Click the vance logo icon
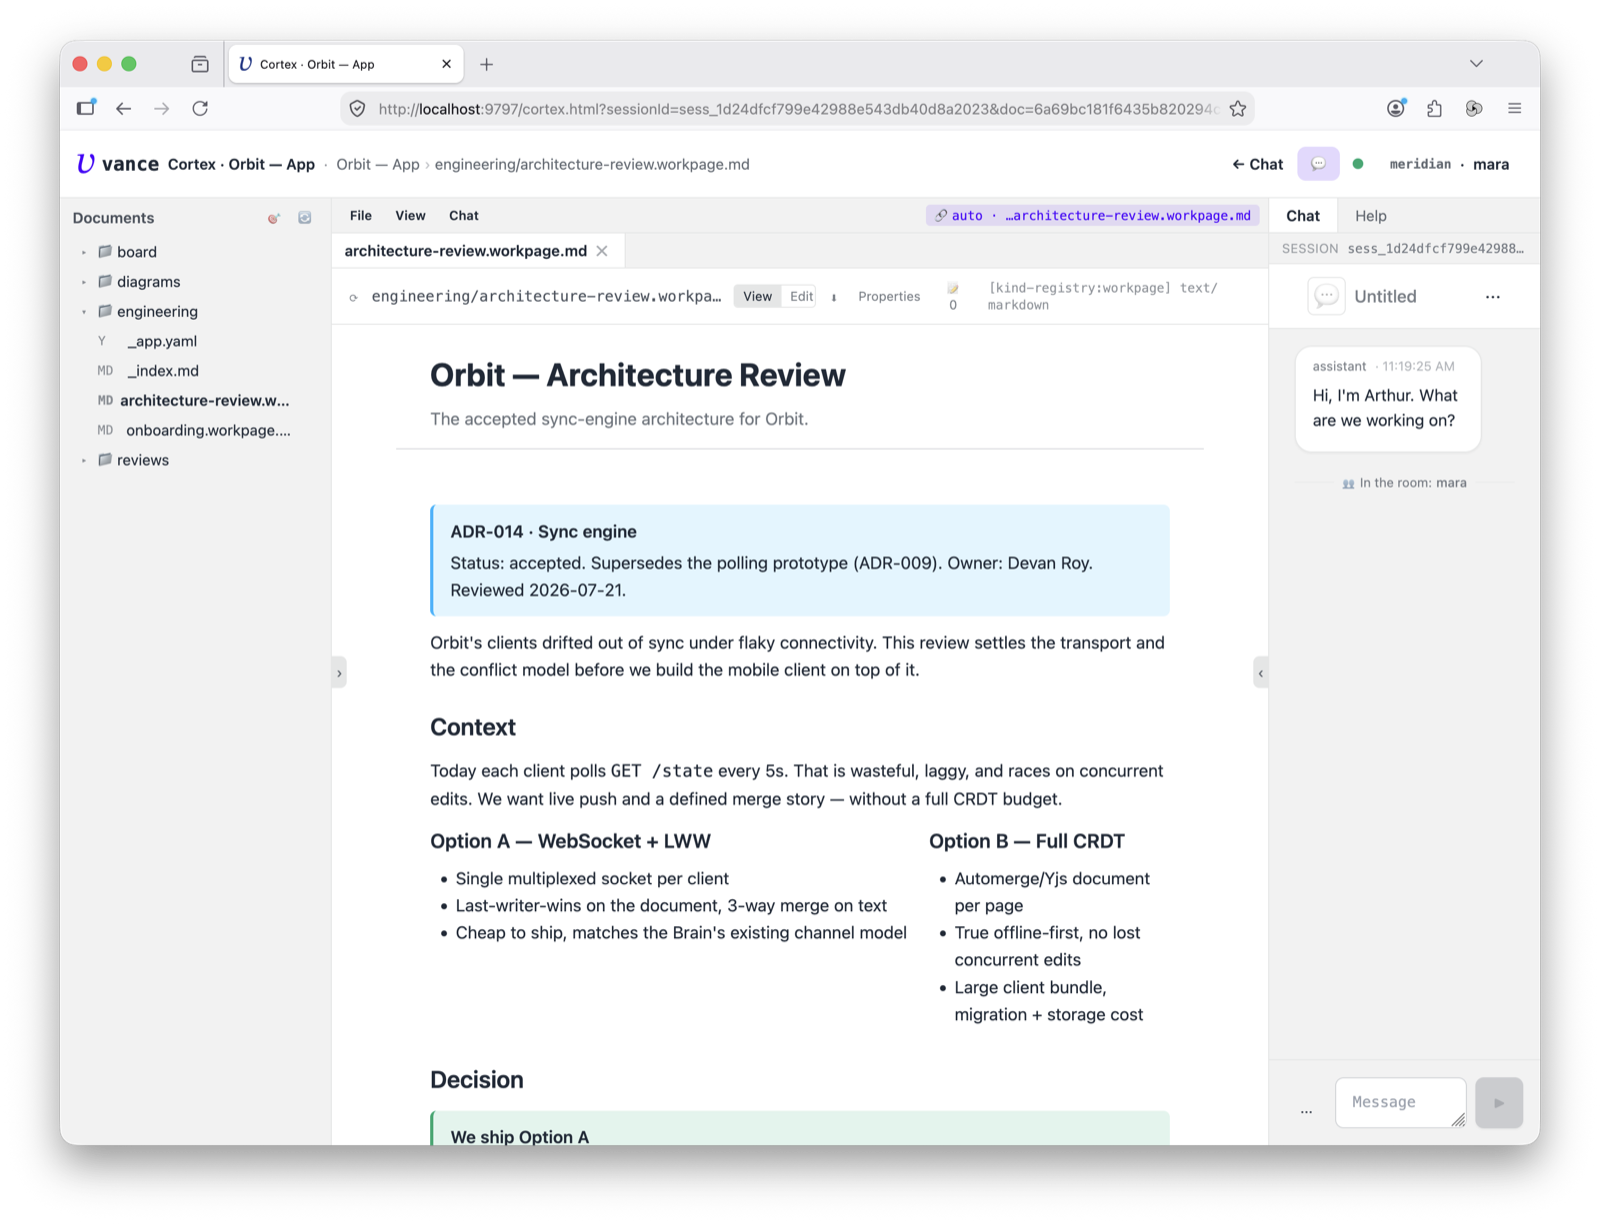Viewport: 1600px width, 1224px height. point(86,164)
